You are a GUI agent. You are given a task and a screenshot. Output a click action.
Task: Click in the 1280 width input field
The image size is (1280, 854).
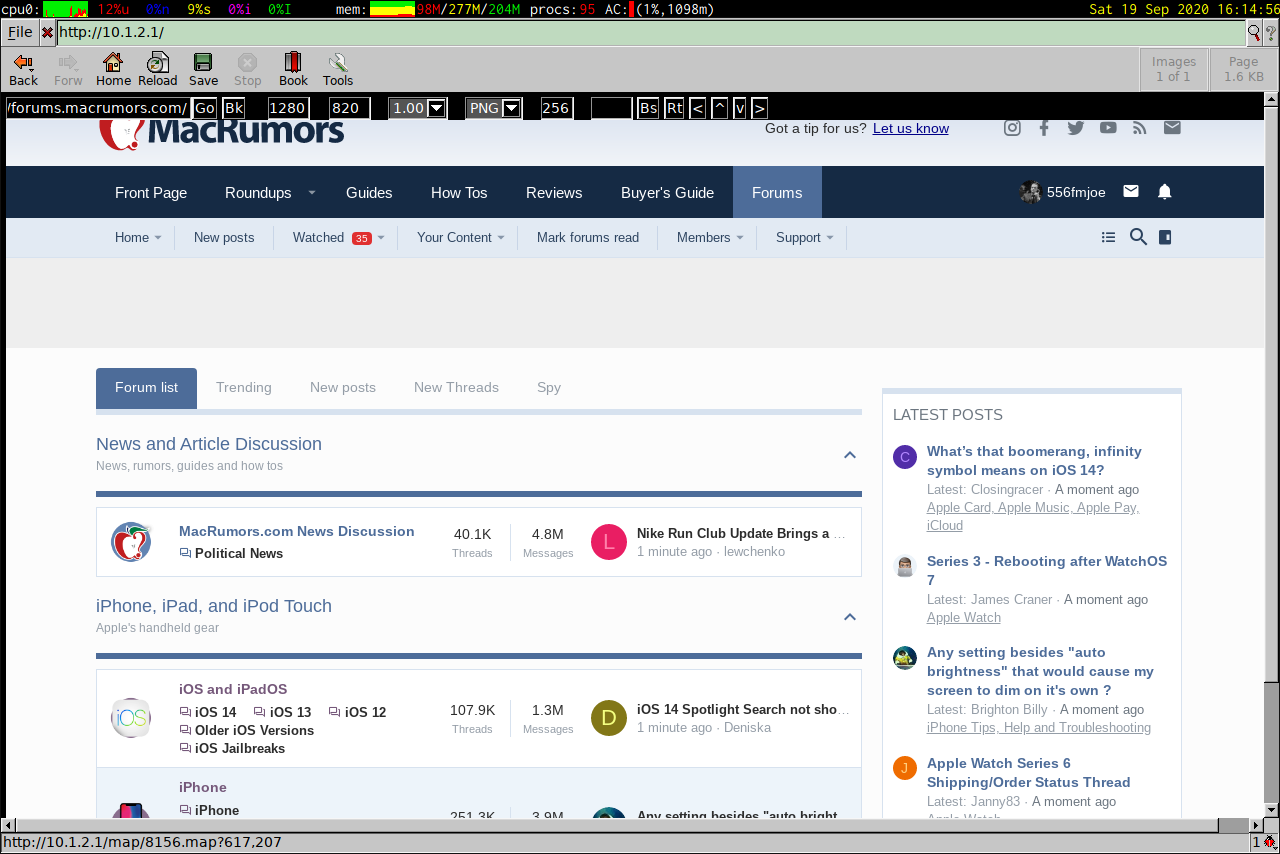[x=288, y=108]
